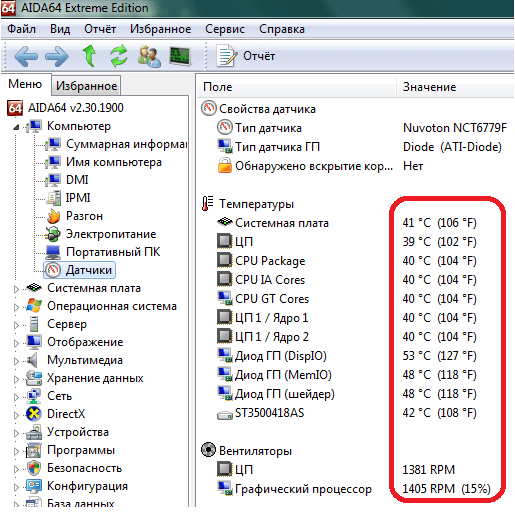Viewport: 515px width, 521px height.
Task: Click the Портативный ПК laptop icon
Action: click(x=53, y=252)
